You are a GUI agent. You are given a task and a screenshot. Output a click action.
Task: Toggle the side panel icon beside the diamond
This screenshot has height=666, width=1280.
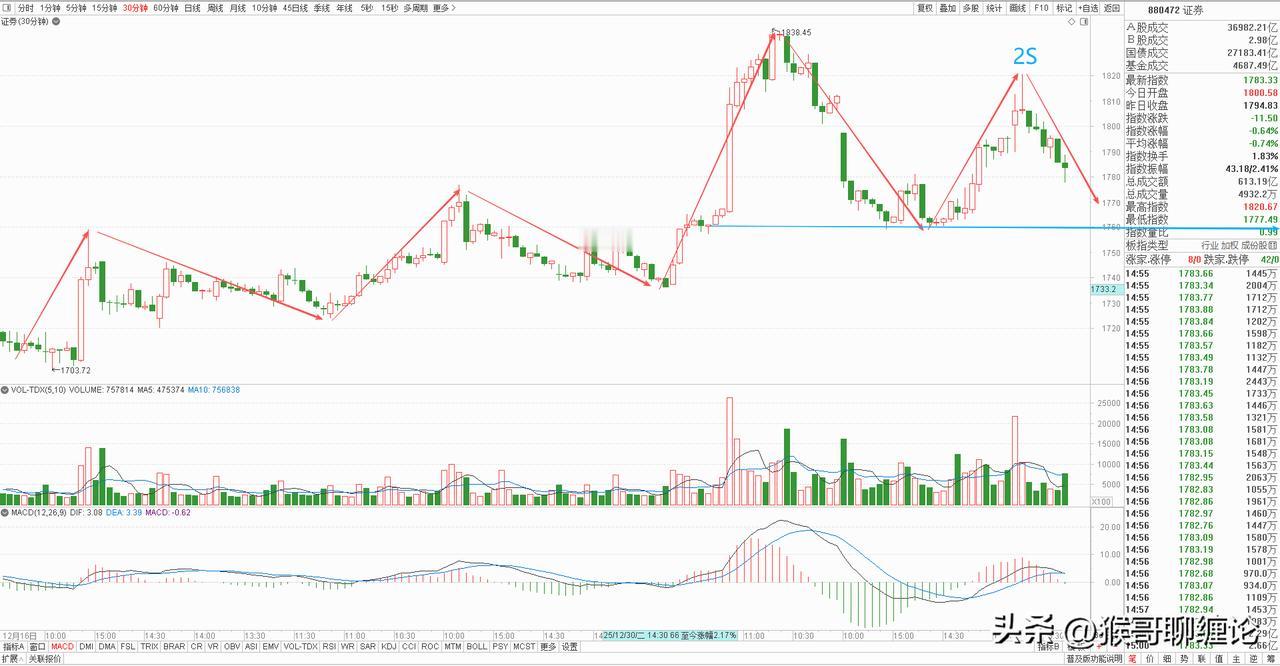(x=1084, y=21)
